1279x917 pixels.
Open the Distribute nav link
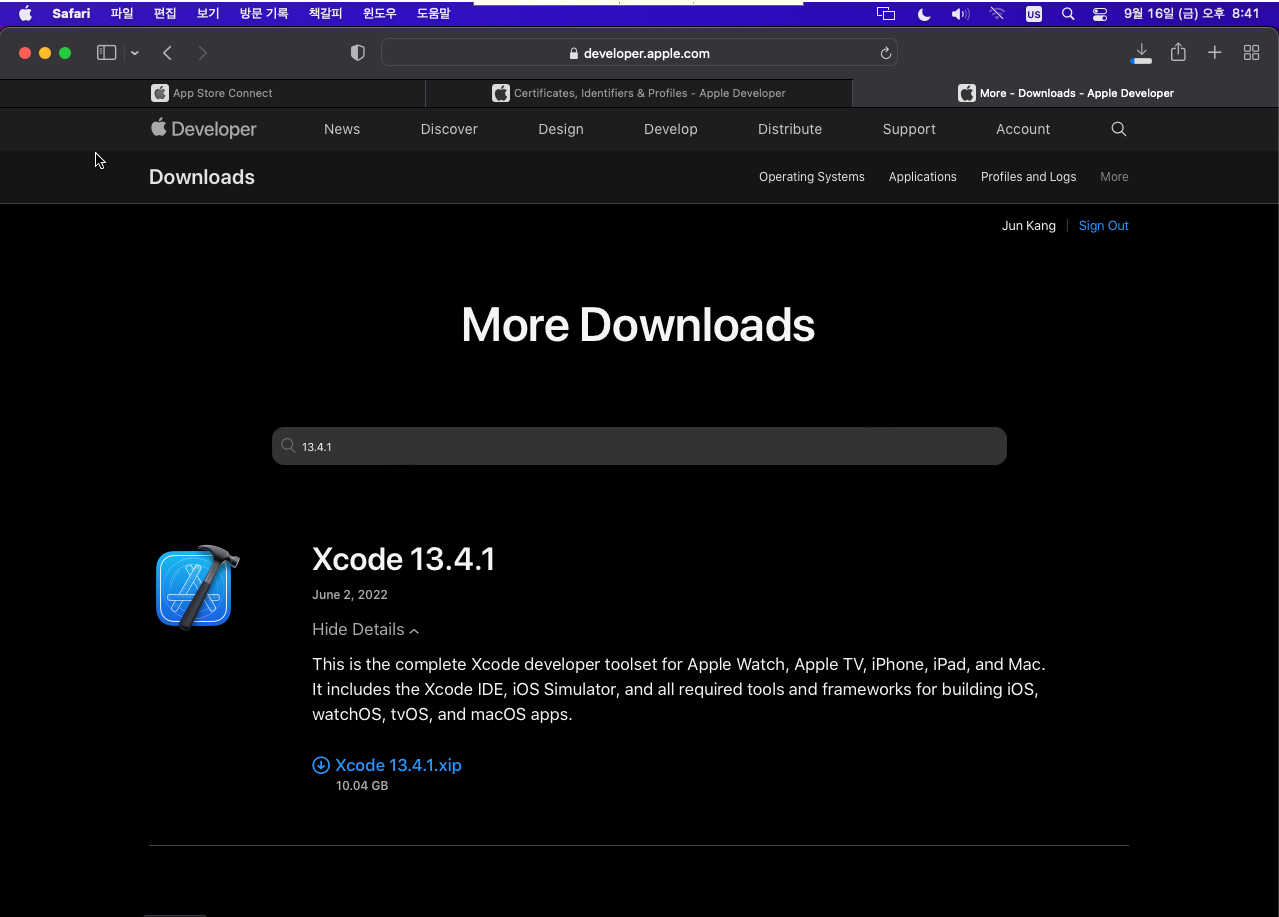coord(790,129)
